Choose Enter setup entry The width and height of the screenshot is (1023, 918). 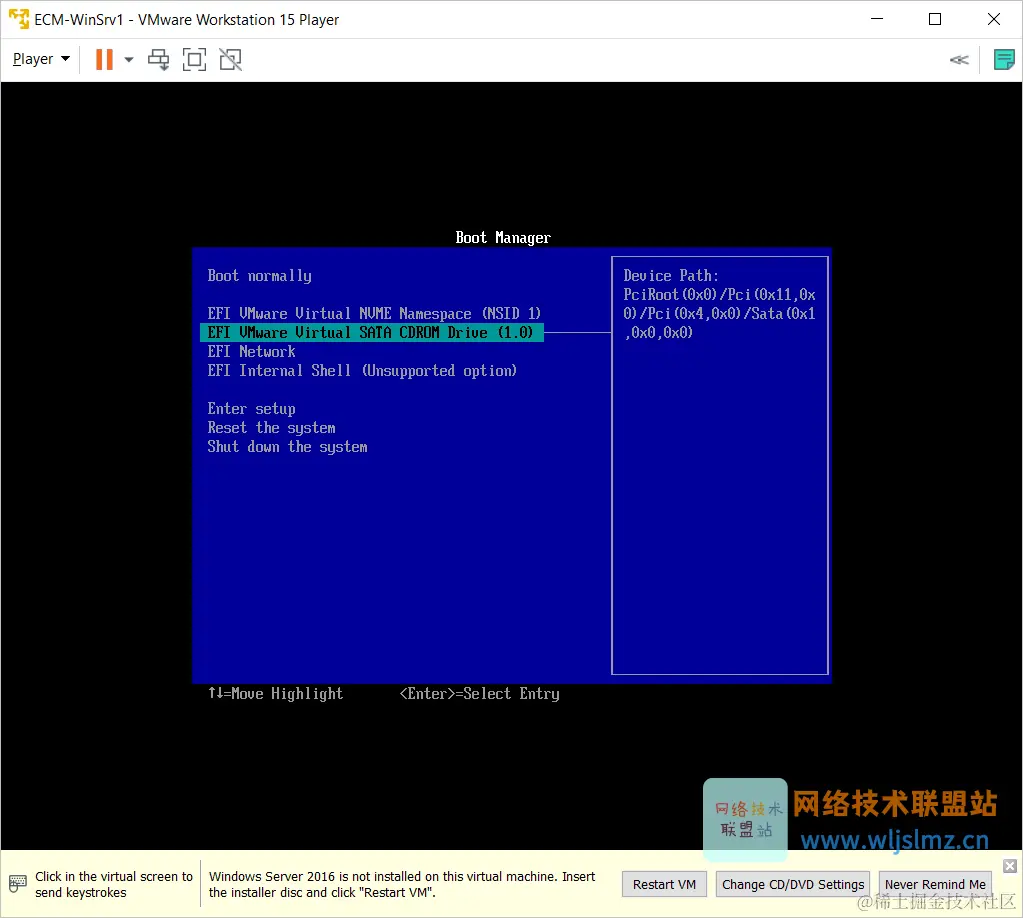[251, 409]
